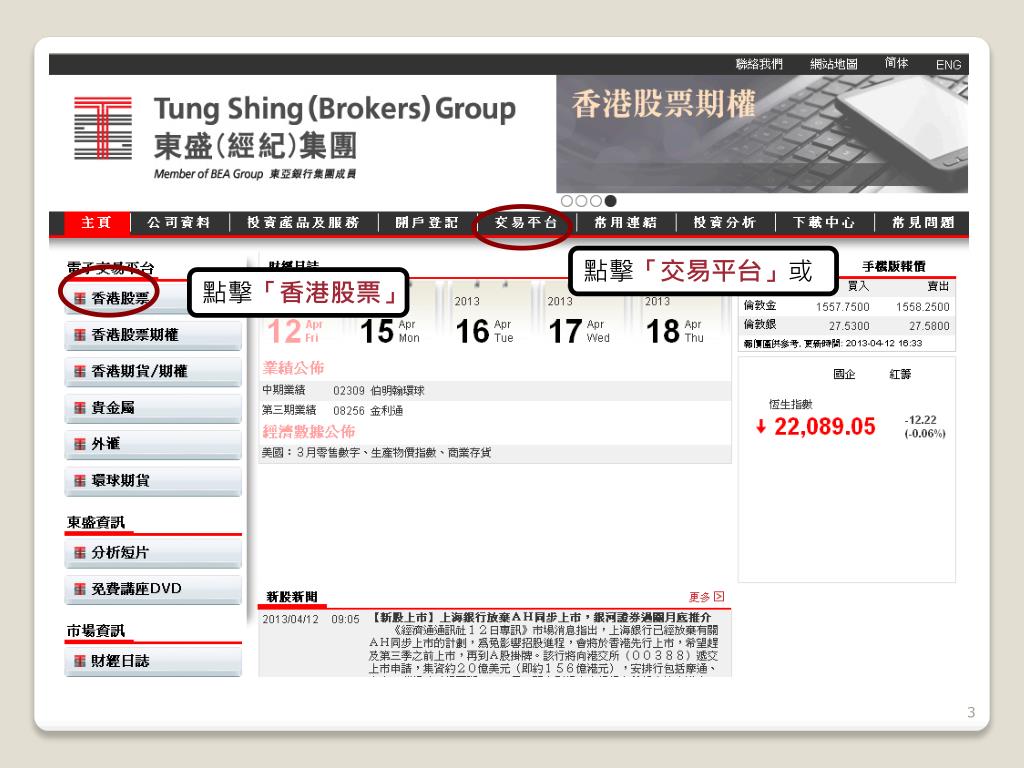
Task: Open 上海銀行放棄AH同步上市 news headline
Action: 541,618
